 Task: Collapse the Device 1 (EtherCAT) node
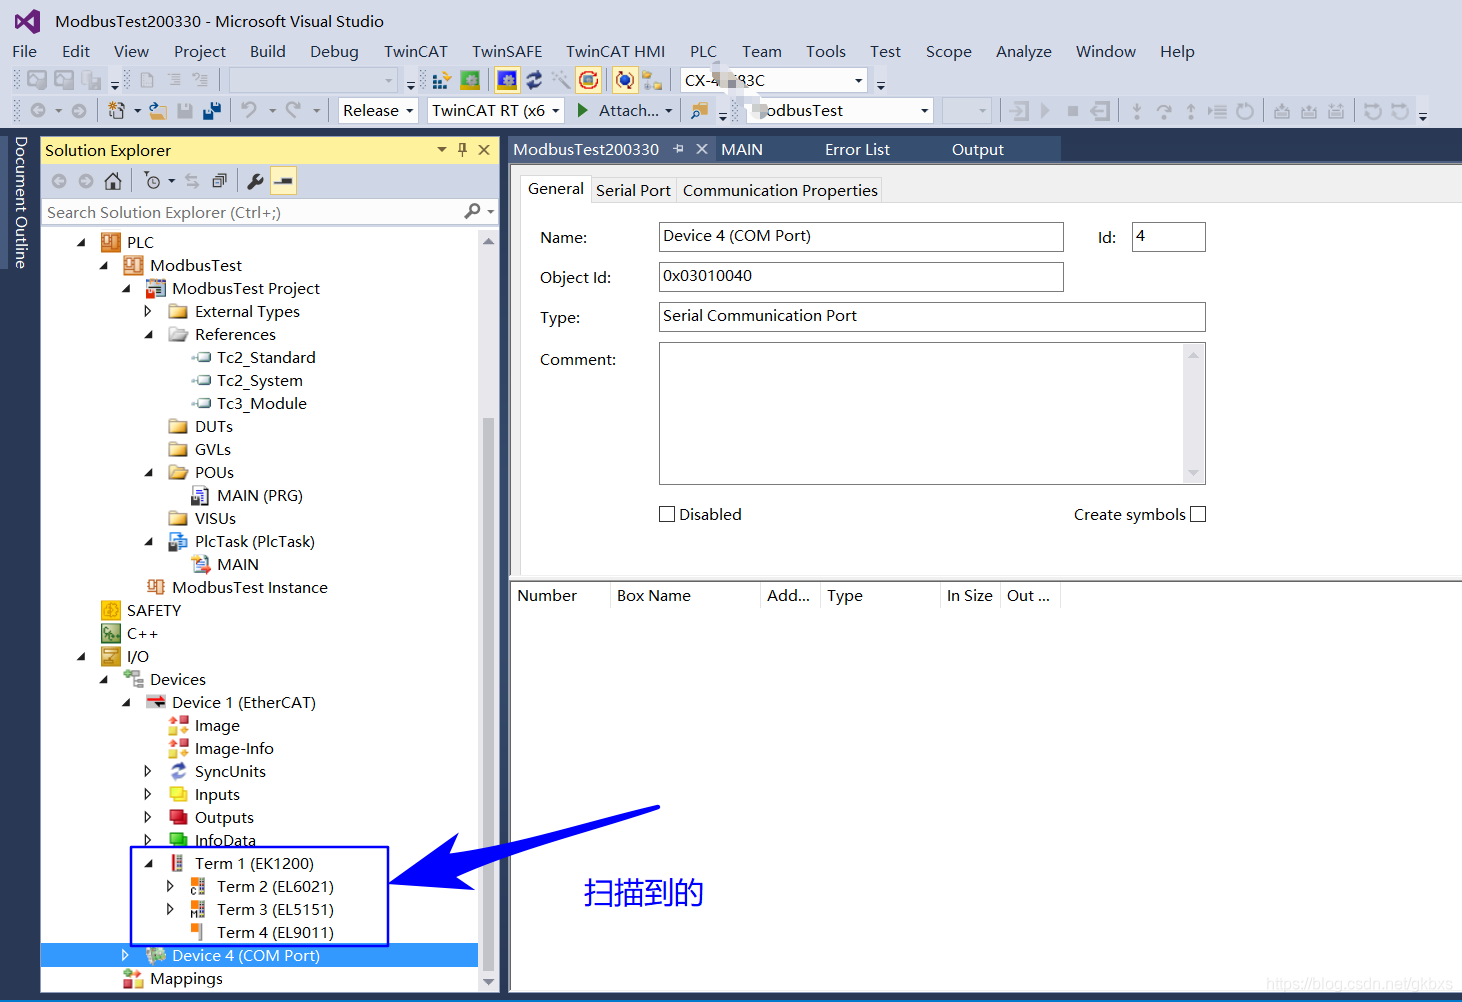click(x=125, y=702)
